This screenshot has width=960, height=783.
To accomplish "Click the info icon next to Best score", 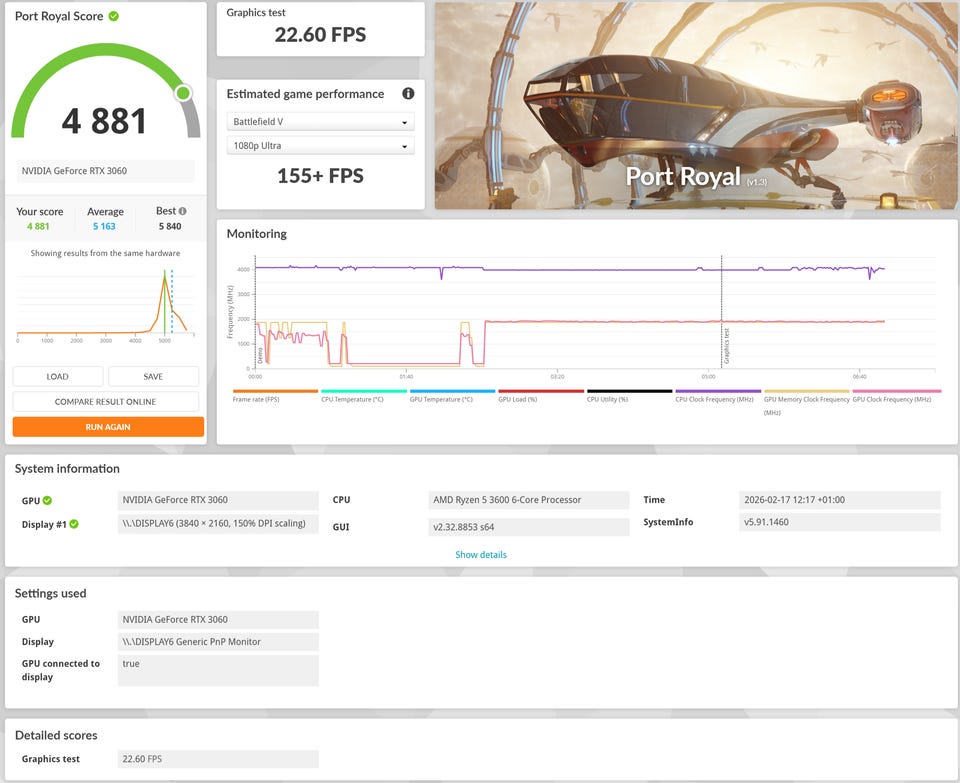I will pyautogui.click(x=182, y=211).
